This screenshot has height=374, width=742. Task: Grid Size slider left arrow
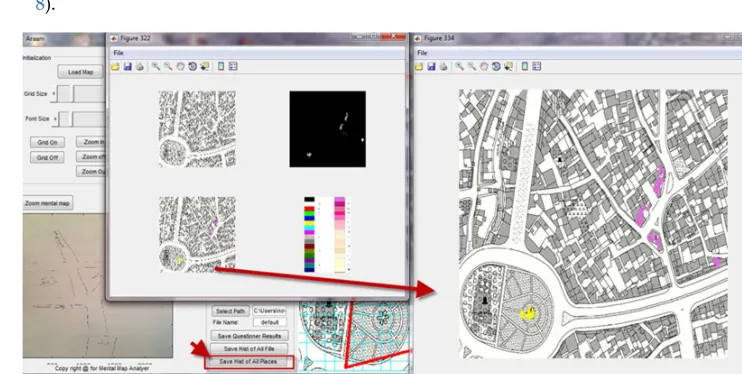pos(54,94)
